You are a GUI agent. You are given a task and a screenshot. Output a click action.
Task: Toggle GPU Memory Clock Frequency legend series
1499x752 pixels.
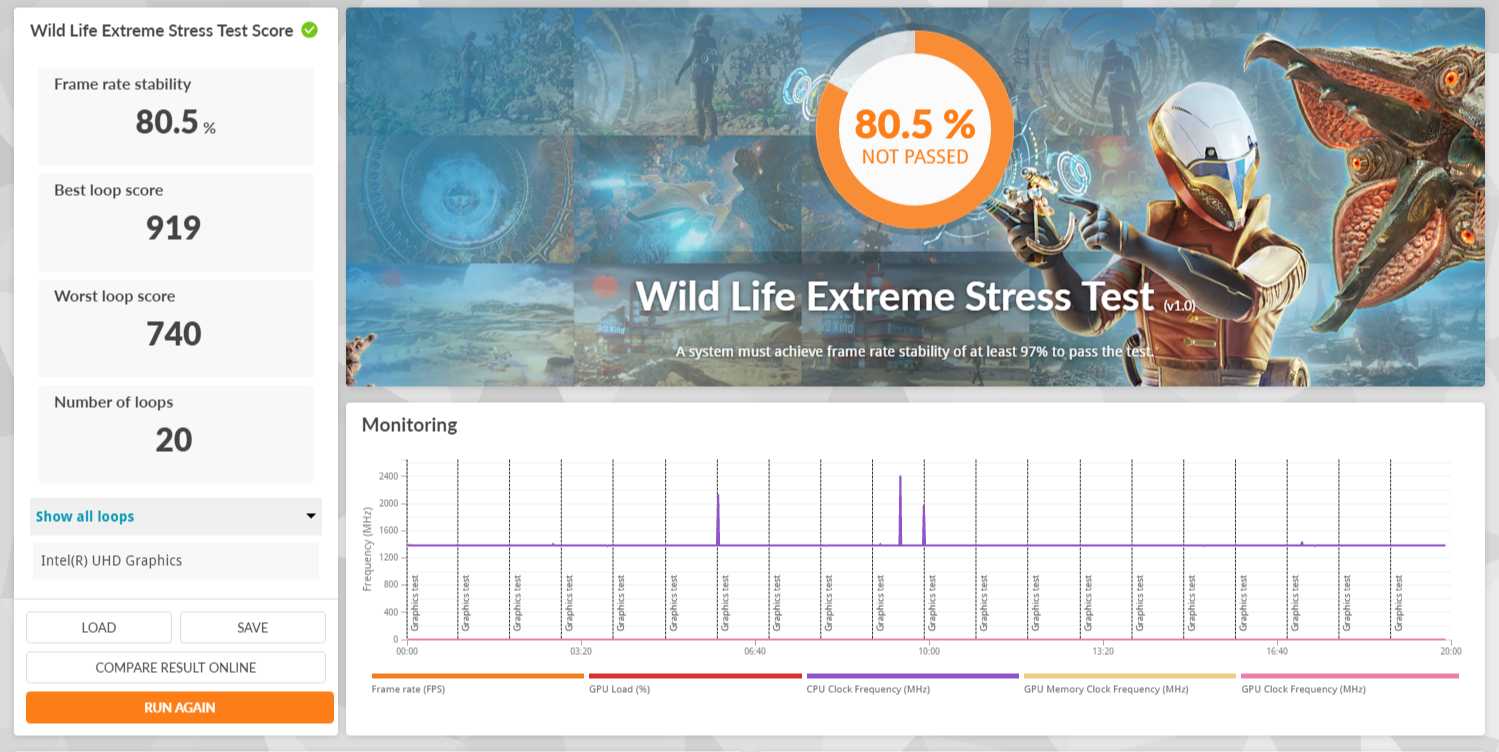[1130, 684]
